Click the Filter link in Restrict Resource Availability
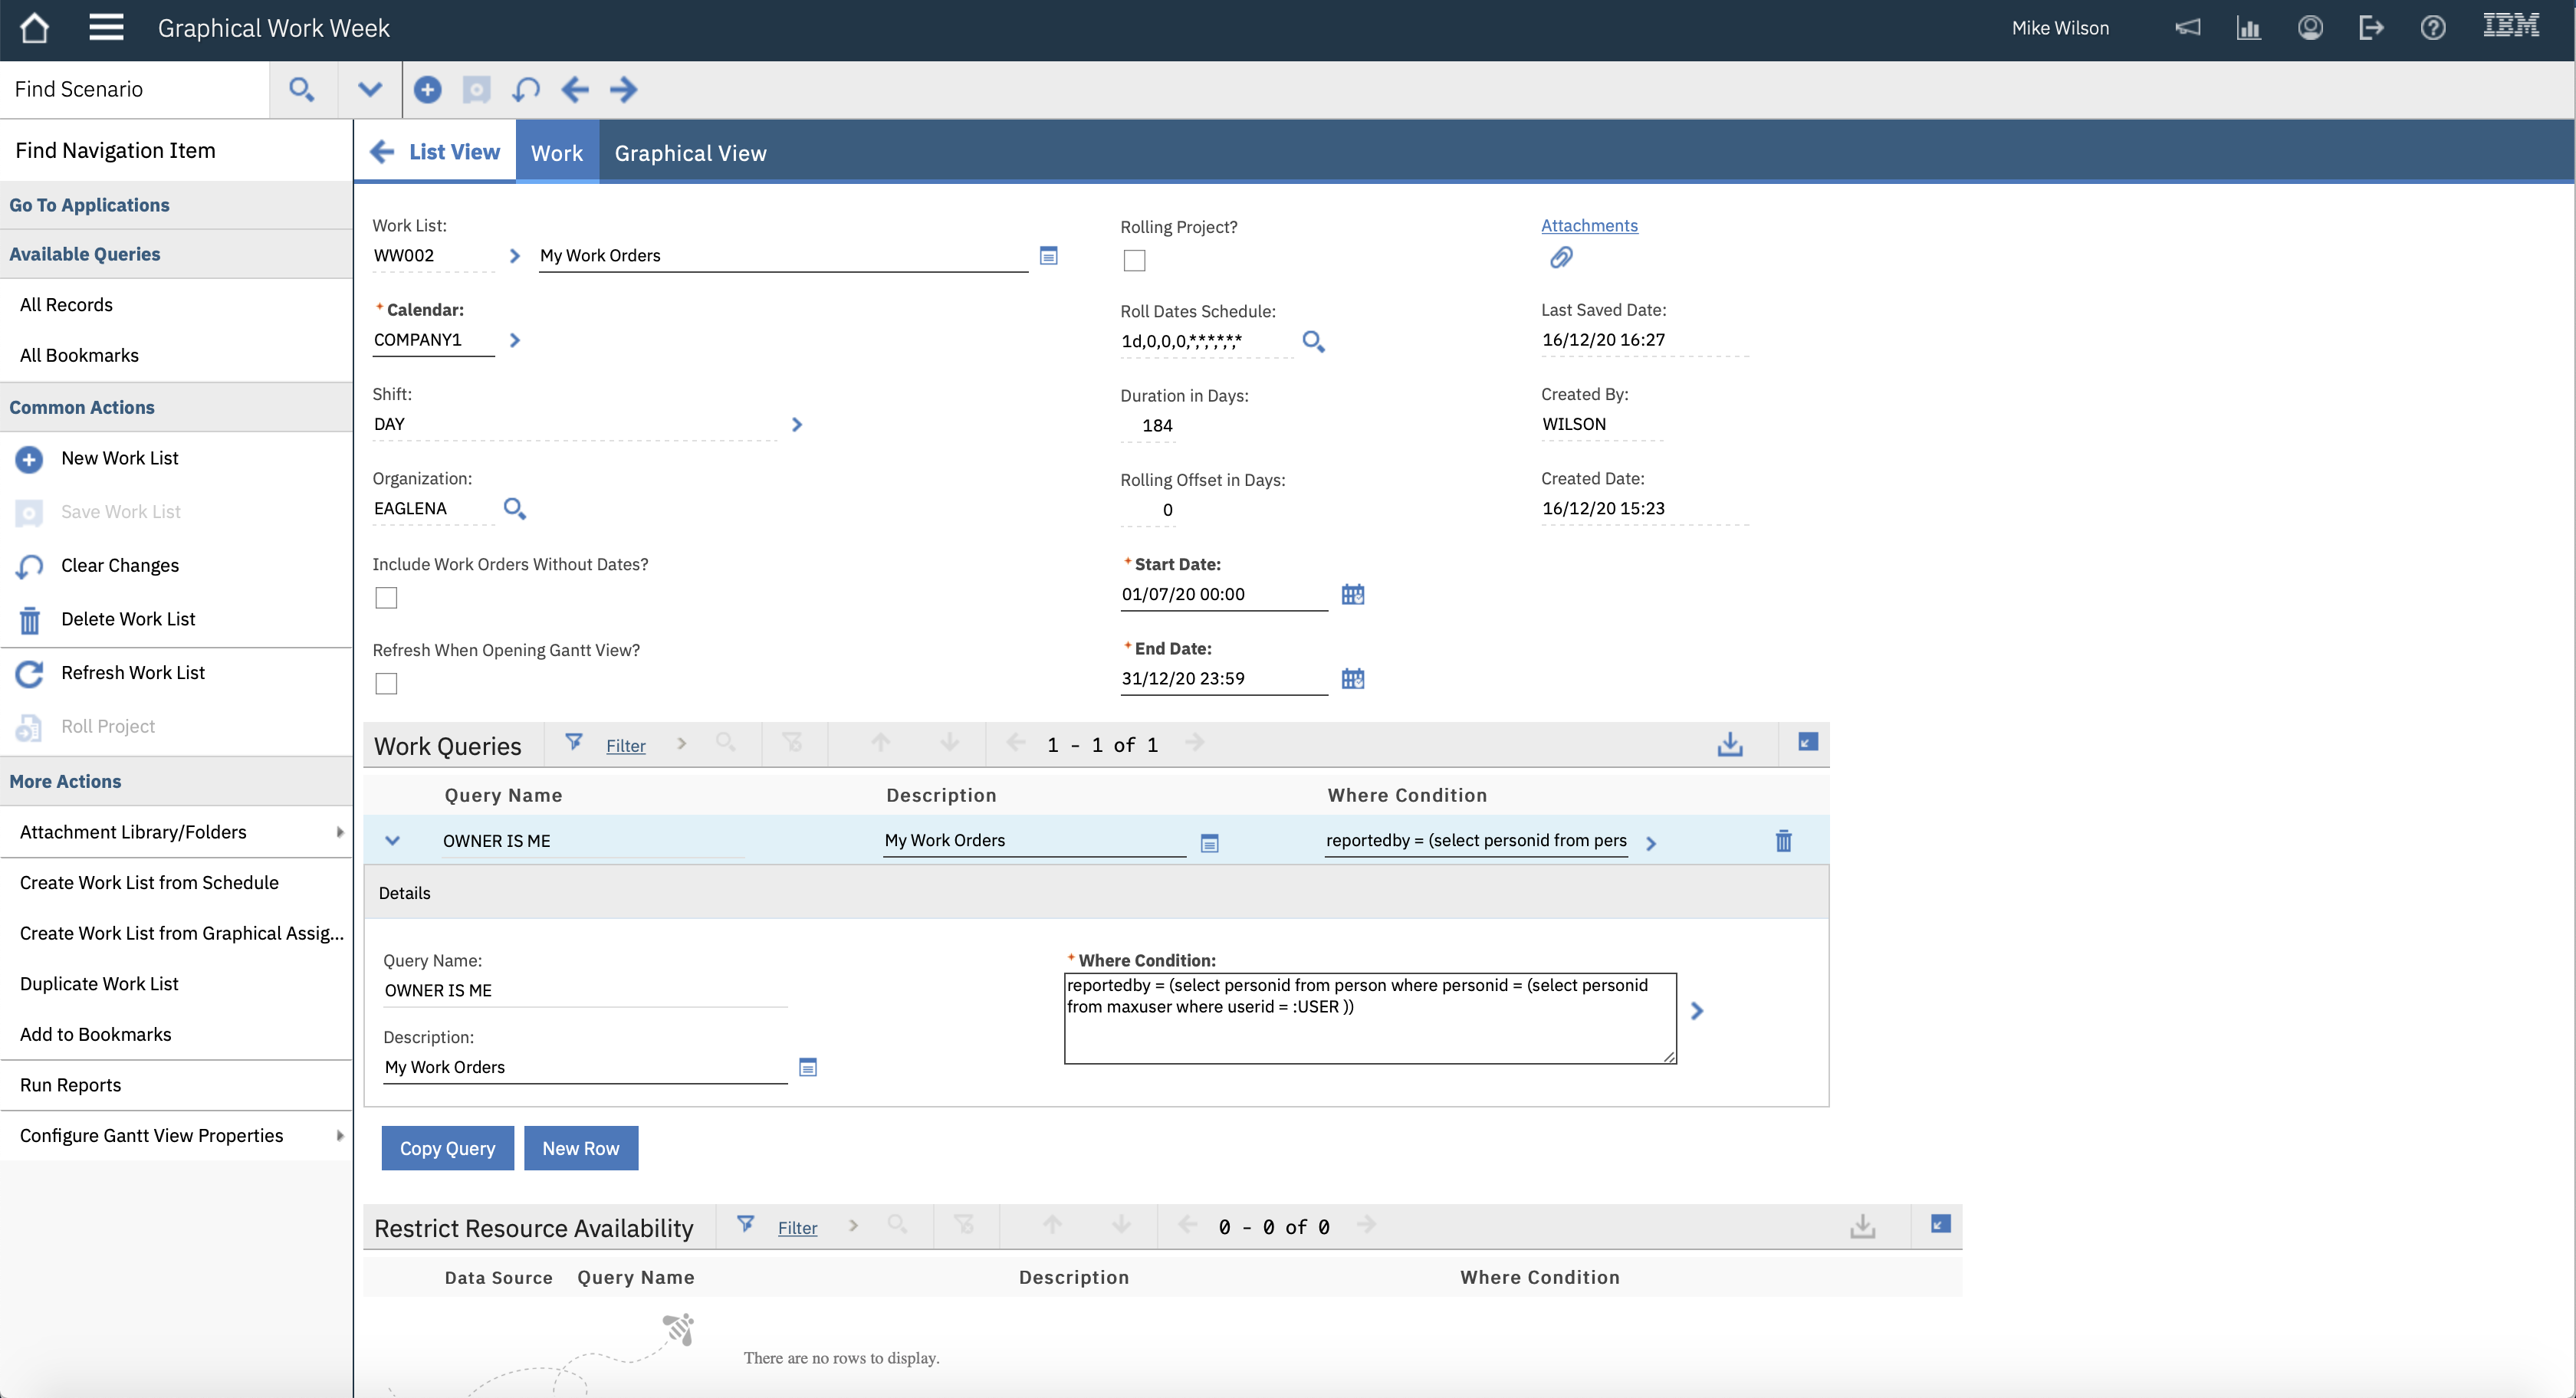The height and width of the screenshot is (1398, 2576). pos(797,1227)
